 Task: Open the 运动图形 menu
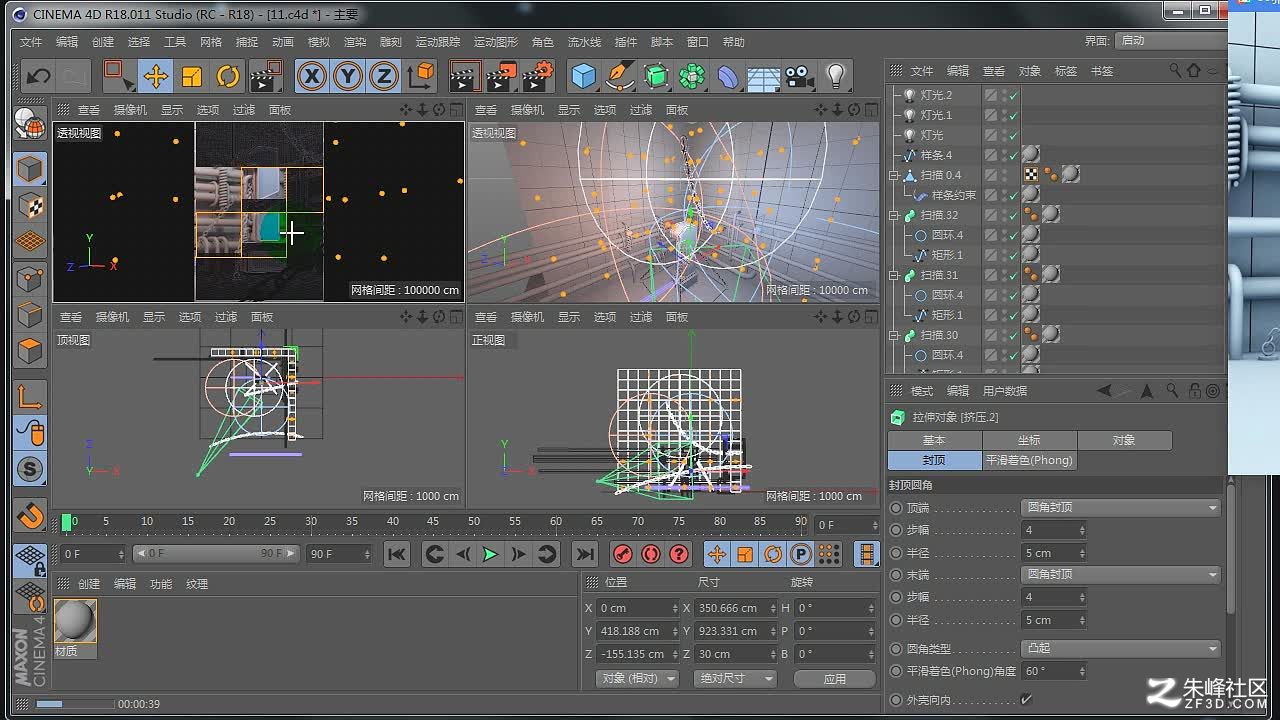(x=496, y=42)
